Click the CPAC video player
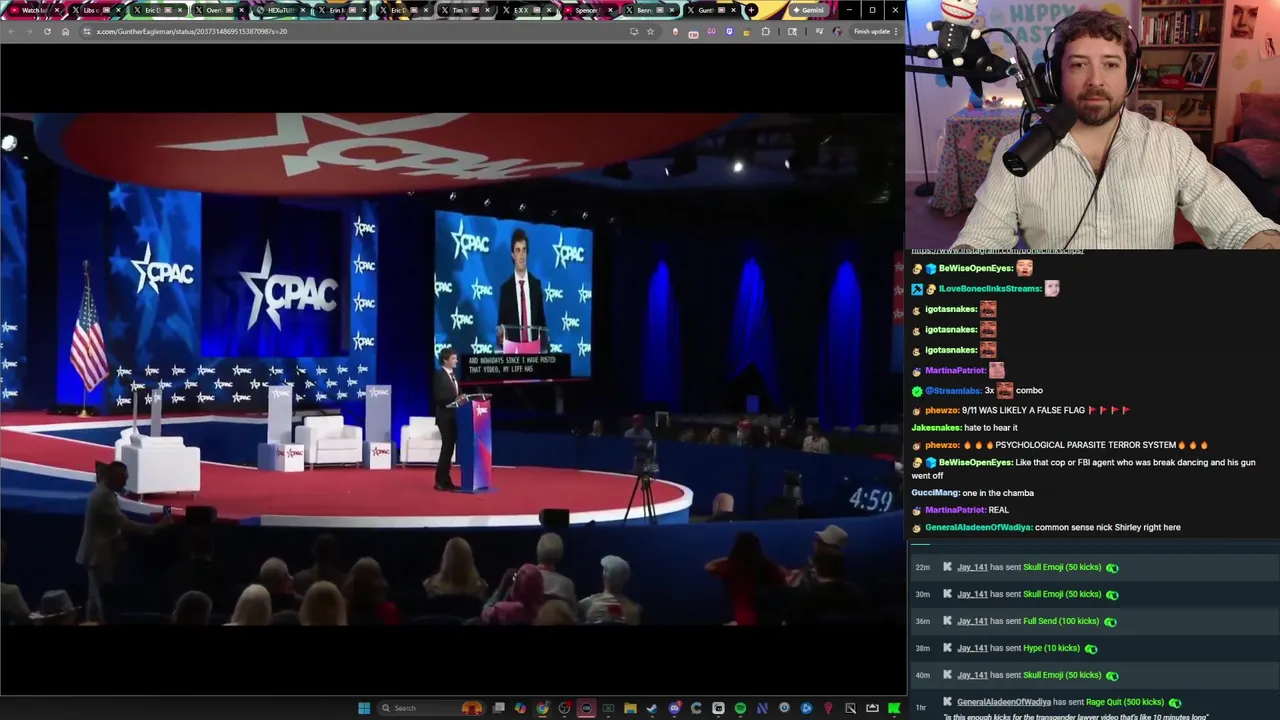This screenshot has height=720, width=1280. point(452,368)
